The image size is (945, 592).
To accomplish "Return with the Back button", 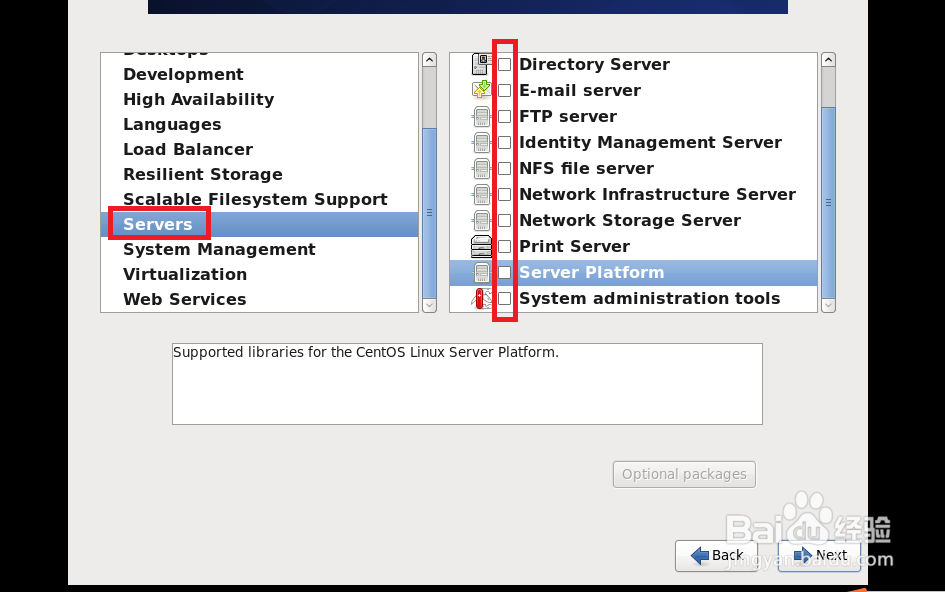I will click(x=716, y=555).
